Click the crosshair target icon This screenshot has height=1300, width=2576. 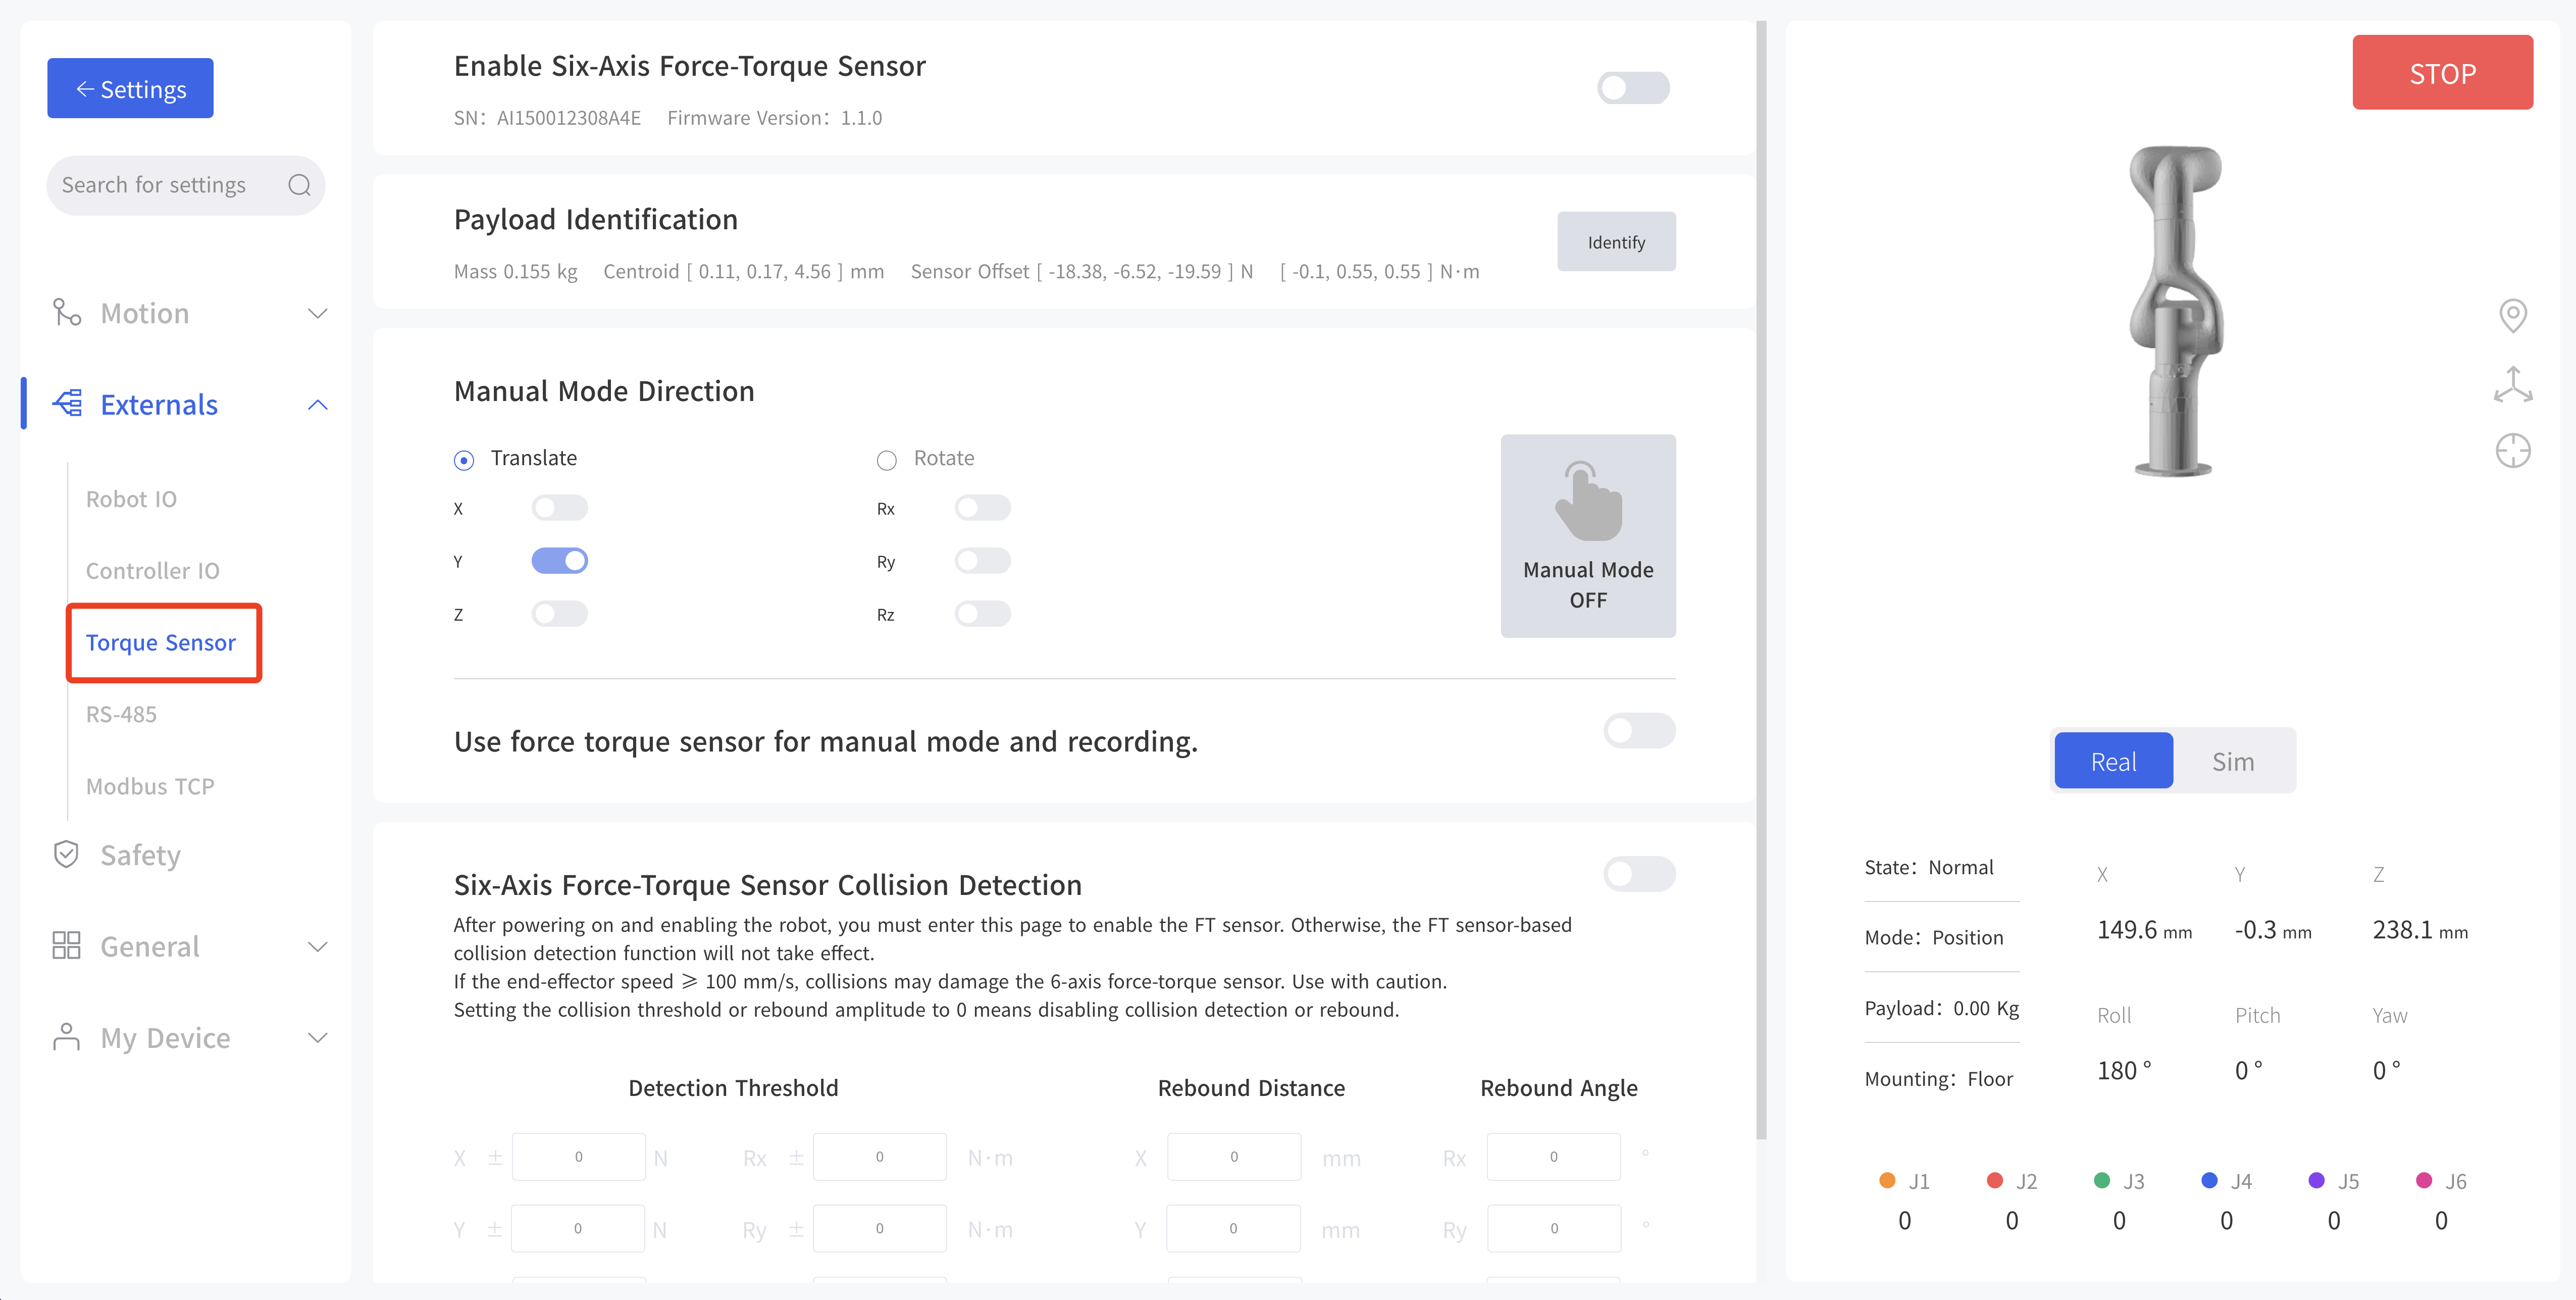[2512, 451]
